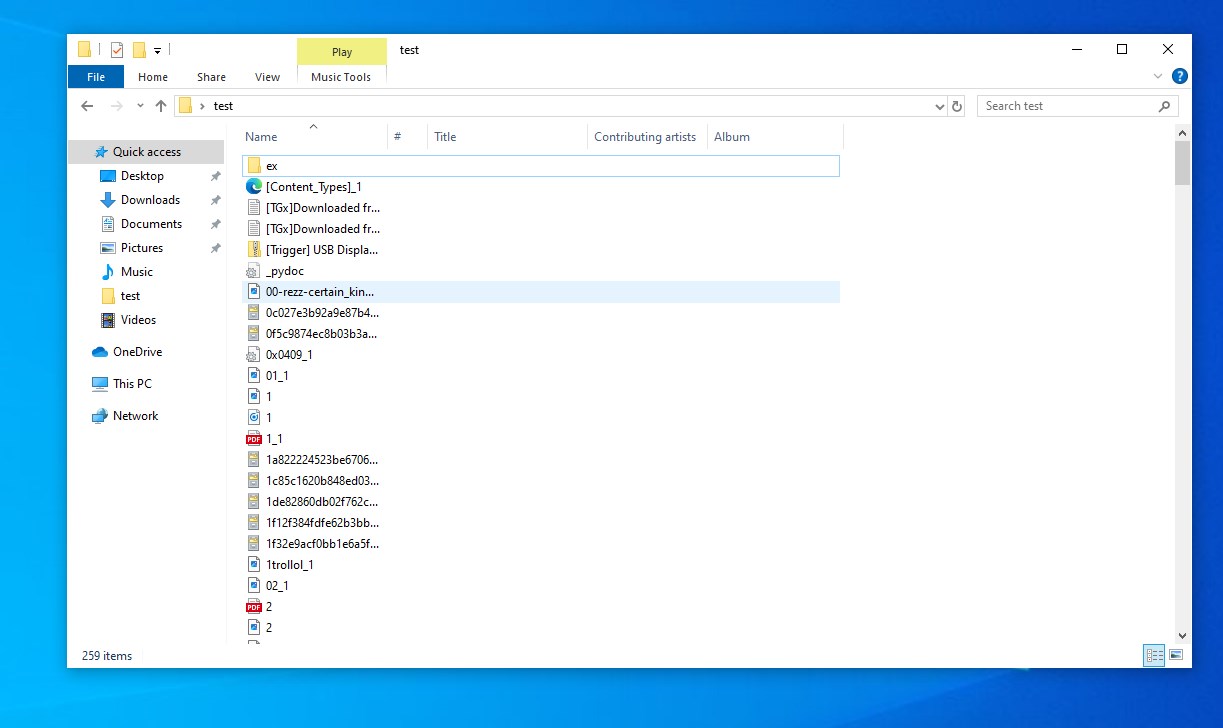The image size is (1223, 728).
Task: Go back with the left arrow
Action: point(87,106)
